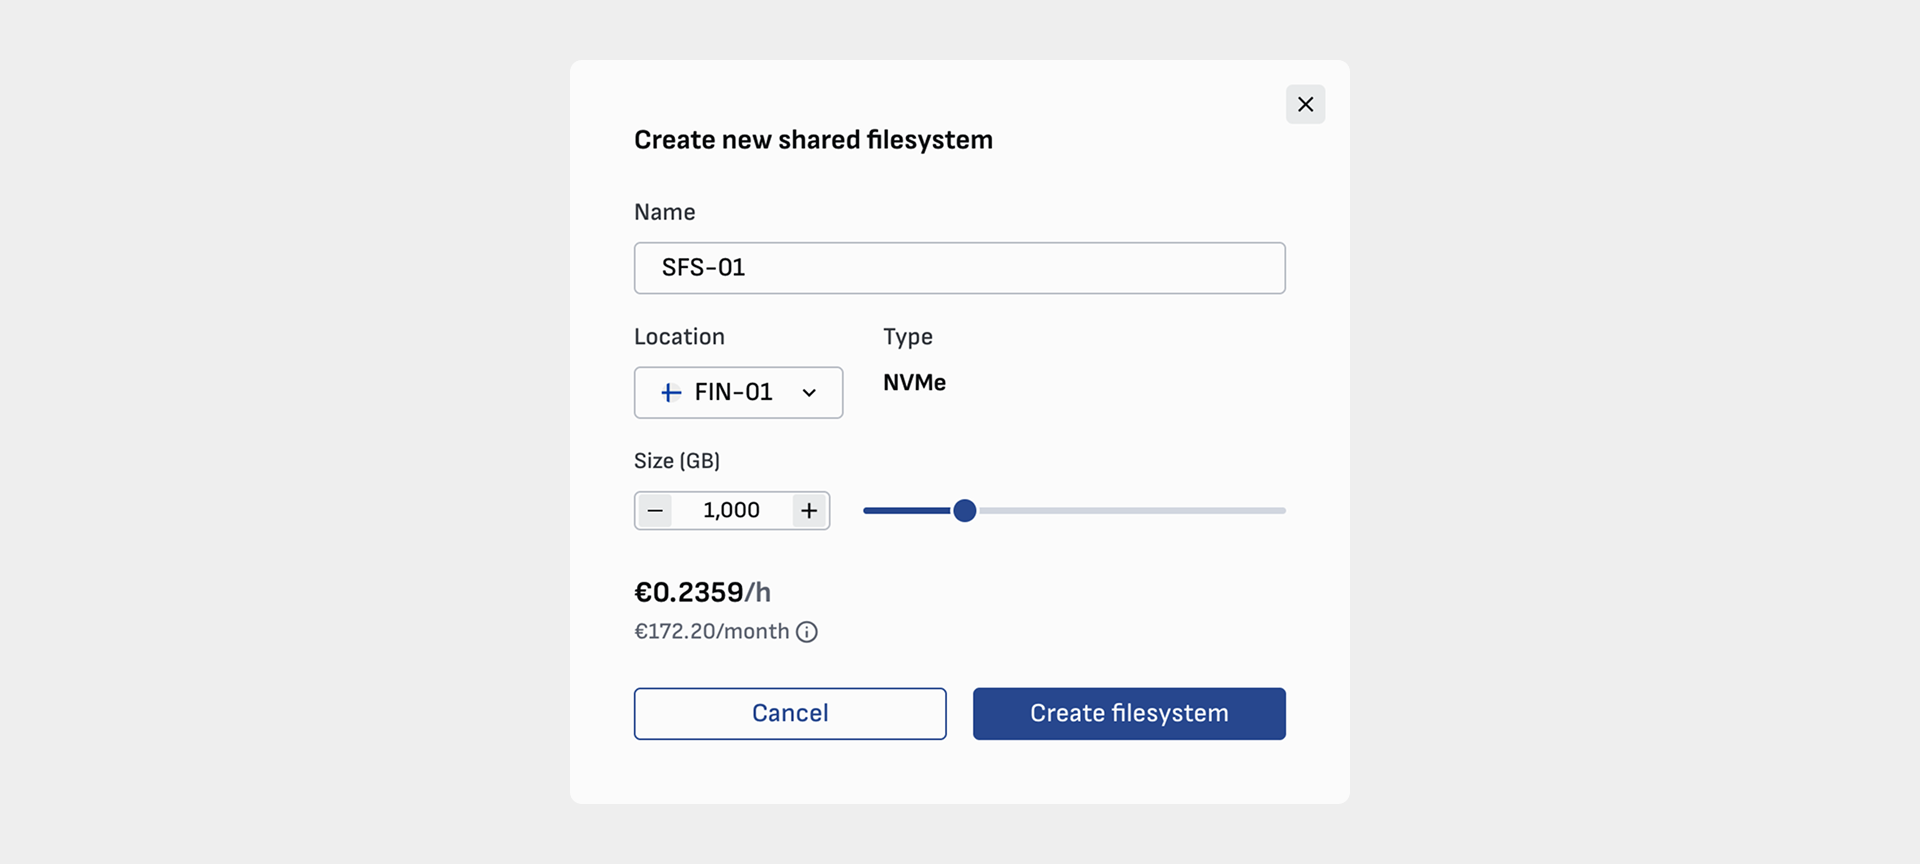The height and width of the screenshot is (864, 1920).
Task: Increase size with the plus button
Action: click(x=809, y=511)
